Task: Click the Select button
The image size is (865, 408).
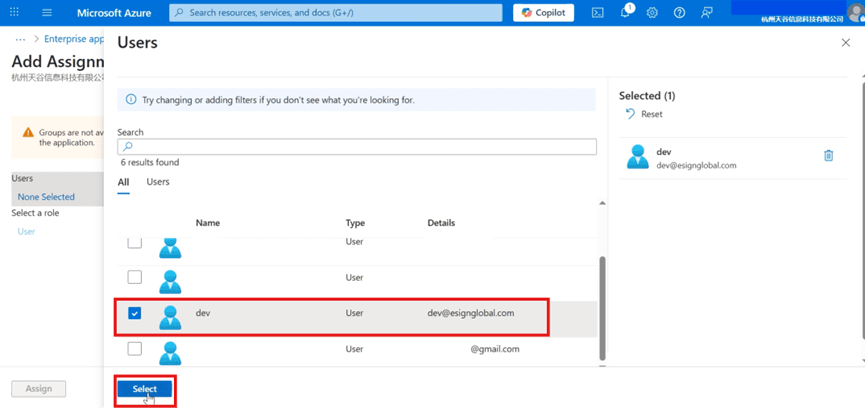Action: click(145, 389)
